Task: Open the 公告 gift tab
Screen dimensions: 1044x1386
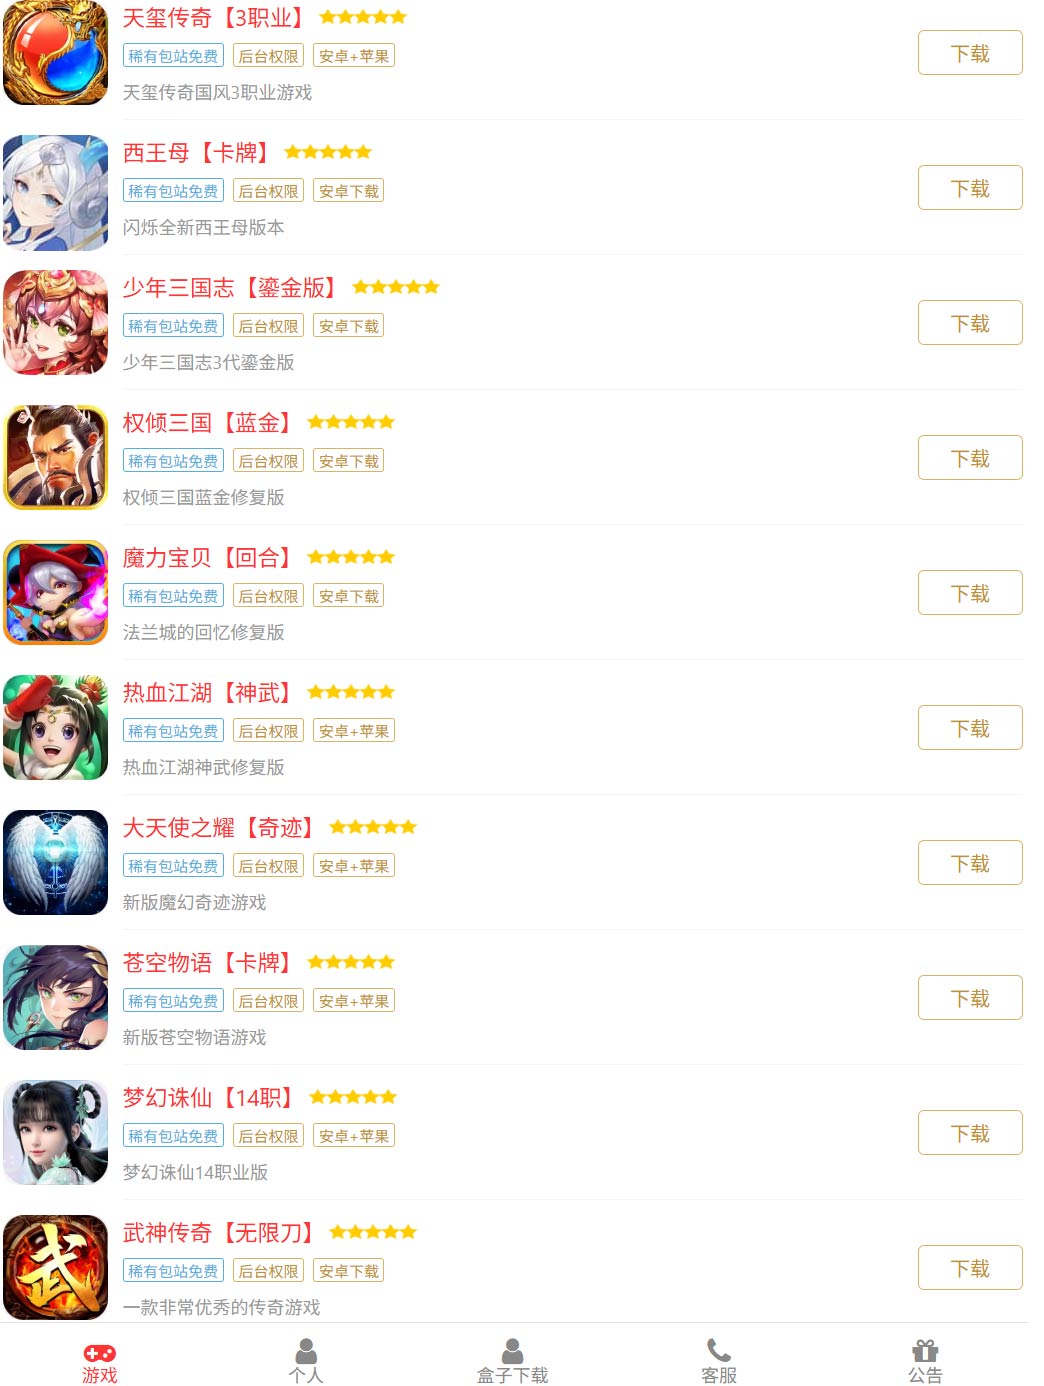Action: pyautogui.click(x=925, y=1361)
